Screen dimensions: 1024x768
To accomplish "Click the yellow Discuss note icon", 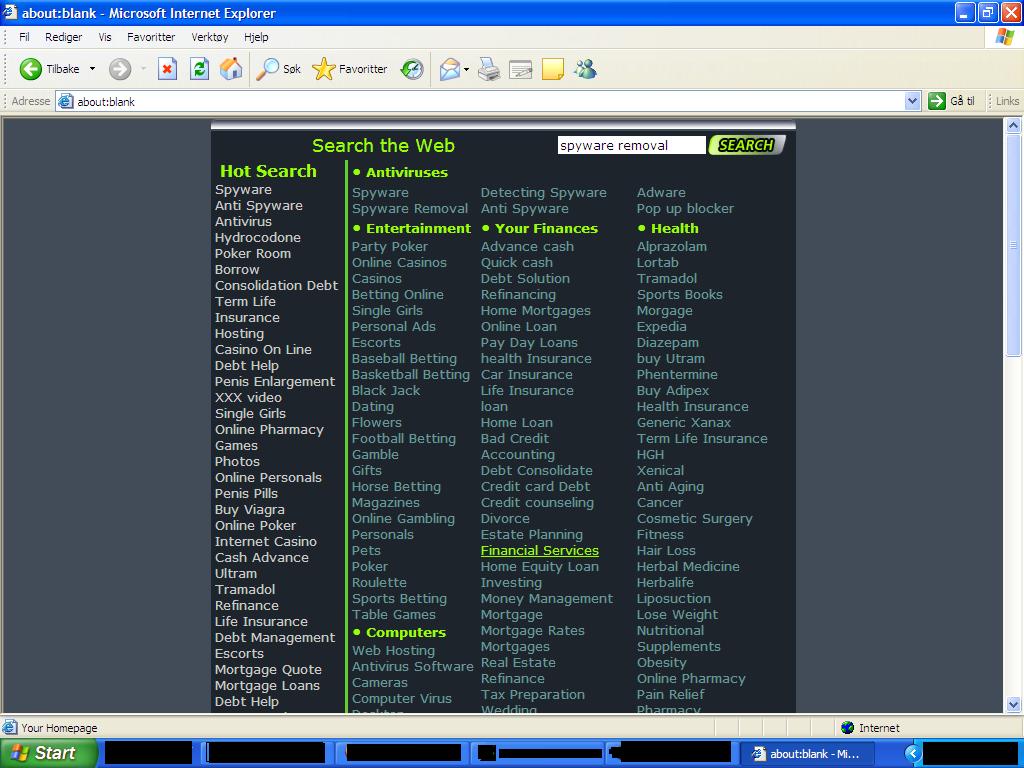I will 552,69.
